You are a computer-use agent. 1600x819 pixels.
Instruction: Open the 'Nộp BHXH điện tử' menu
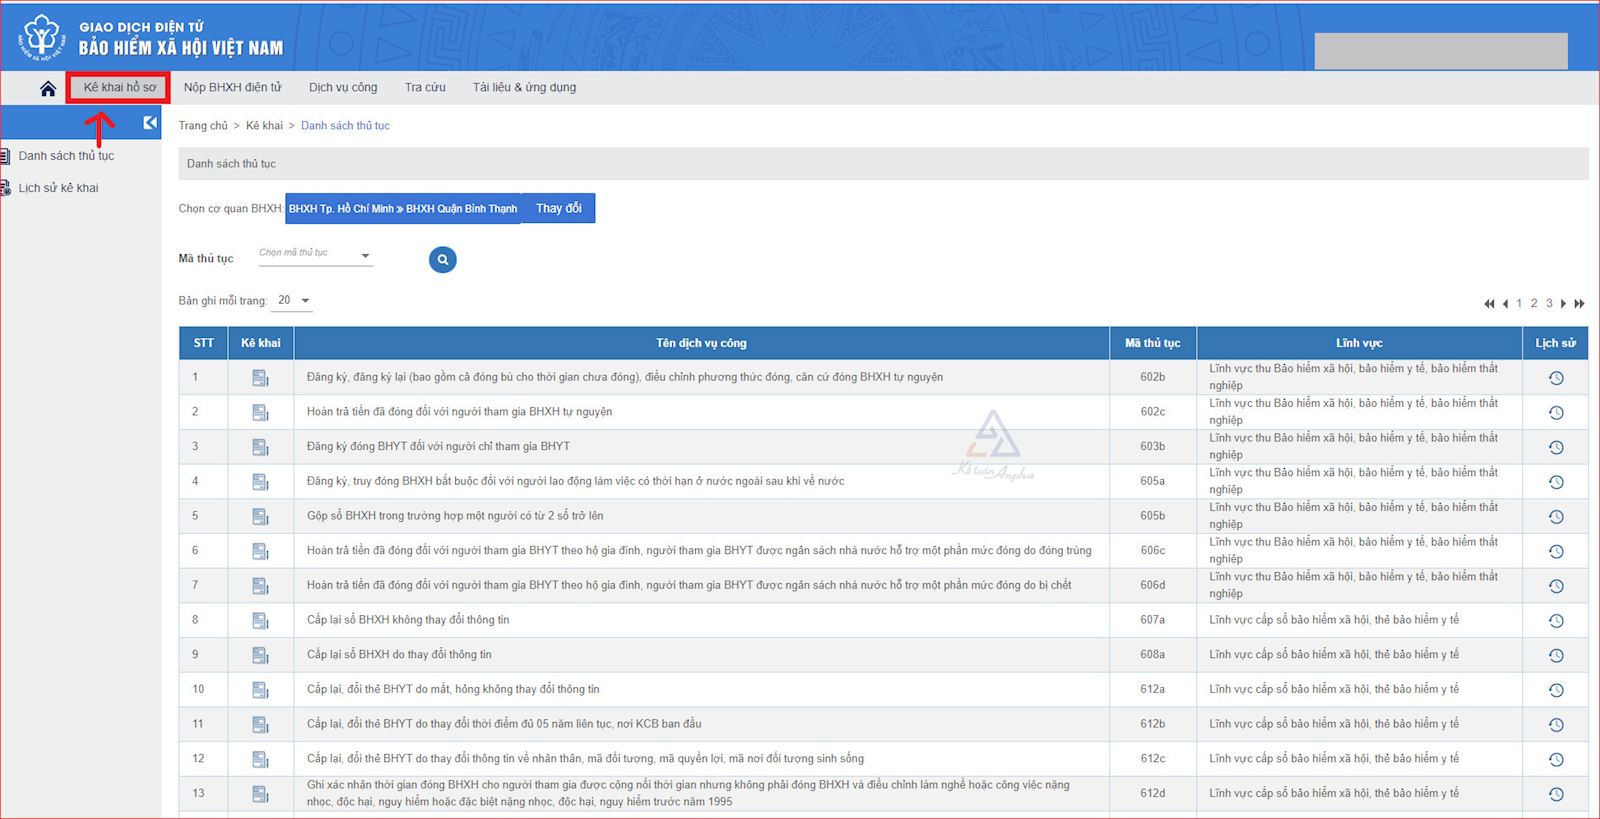tap(232, 88)
